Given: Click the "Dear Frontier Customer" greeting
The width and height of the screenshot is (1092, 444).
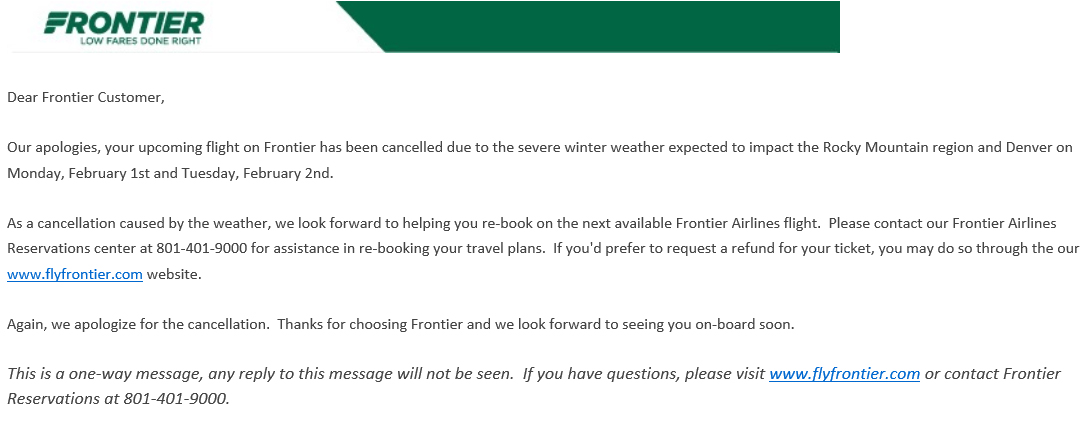Looking at the screenshot, I should (x=86, y=97).
